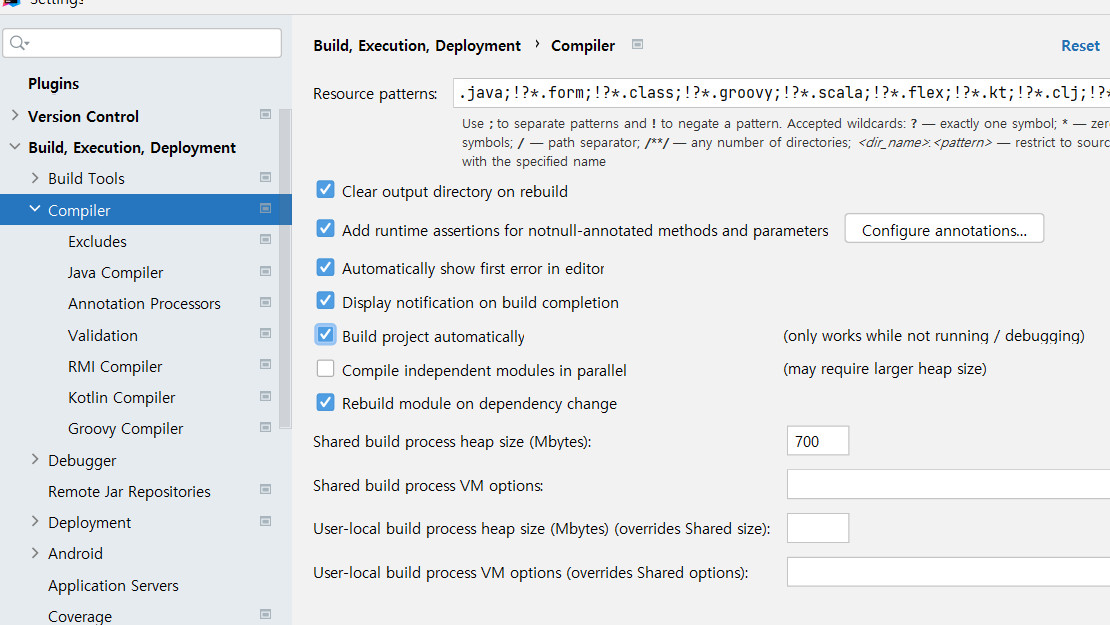Enable Compile independent modules in parallel

click(x=325, y=369)
